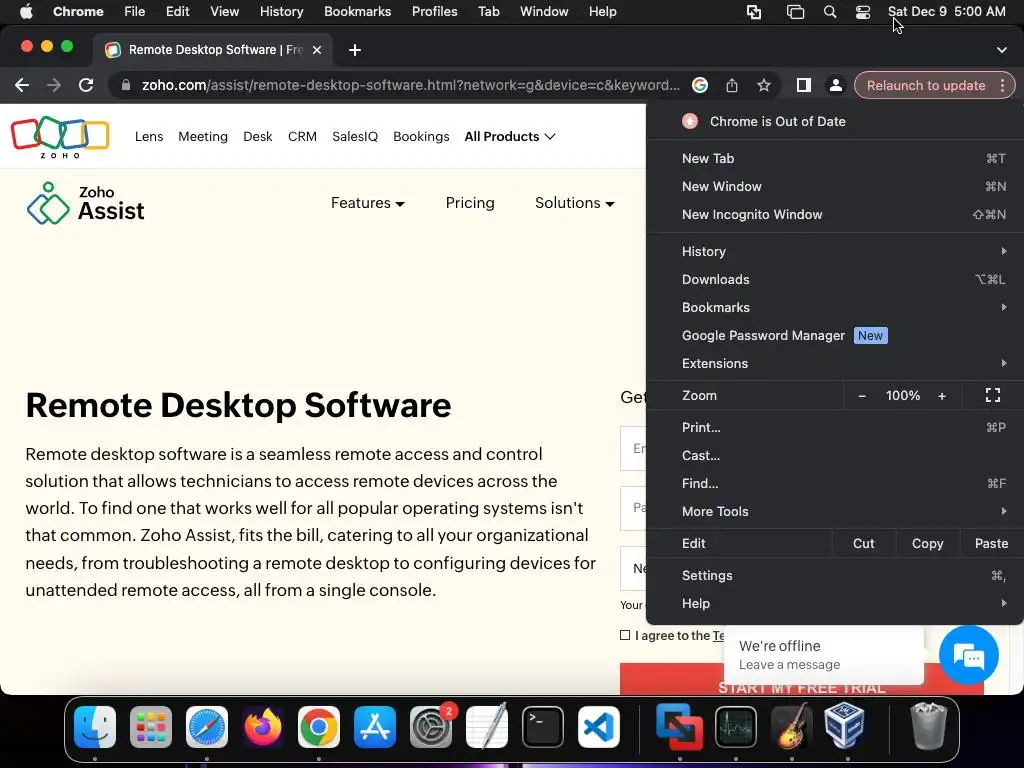Click the Zoho Assist logo

(x=86, y=203)
